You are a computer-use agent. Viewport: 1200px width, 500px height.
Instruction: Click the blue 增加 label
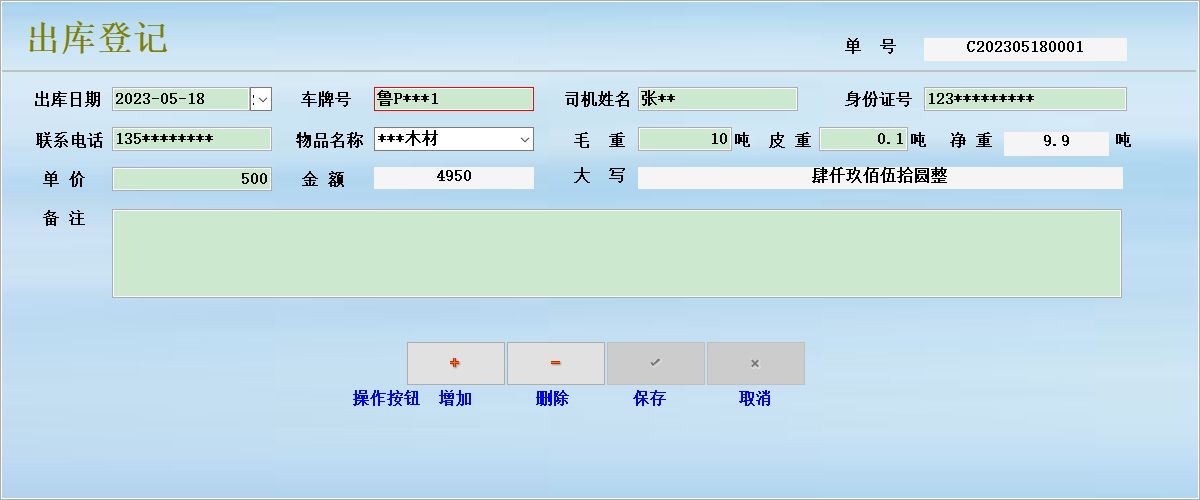pyautogui.click(x=455, y=398)
